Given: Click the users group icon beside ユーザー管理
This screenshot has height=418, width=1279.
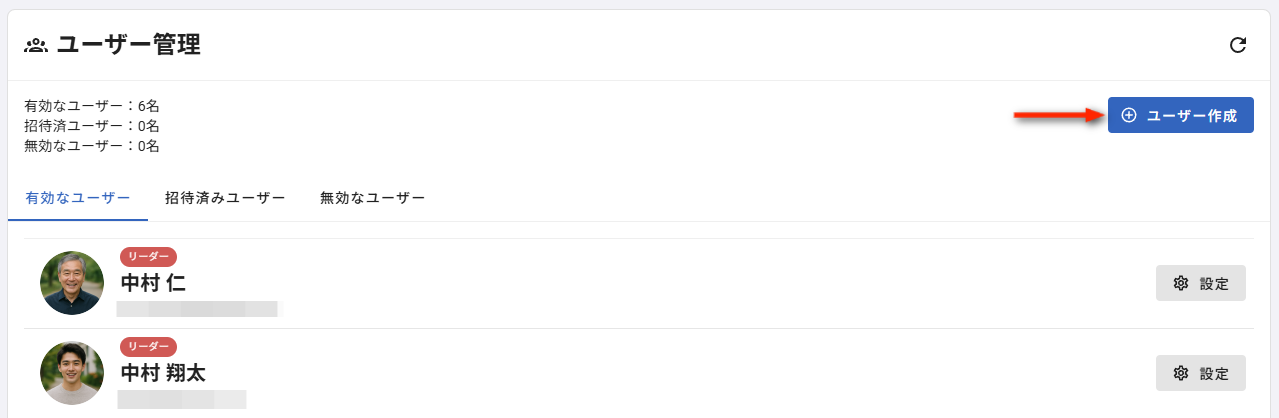Looking at the screenshot, I should click(x=36, y=45).
